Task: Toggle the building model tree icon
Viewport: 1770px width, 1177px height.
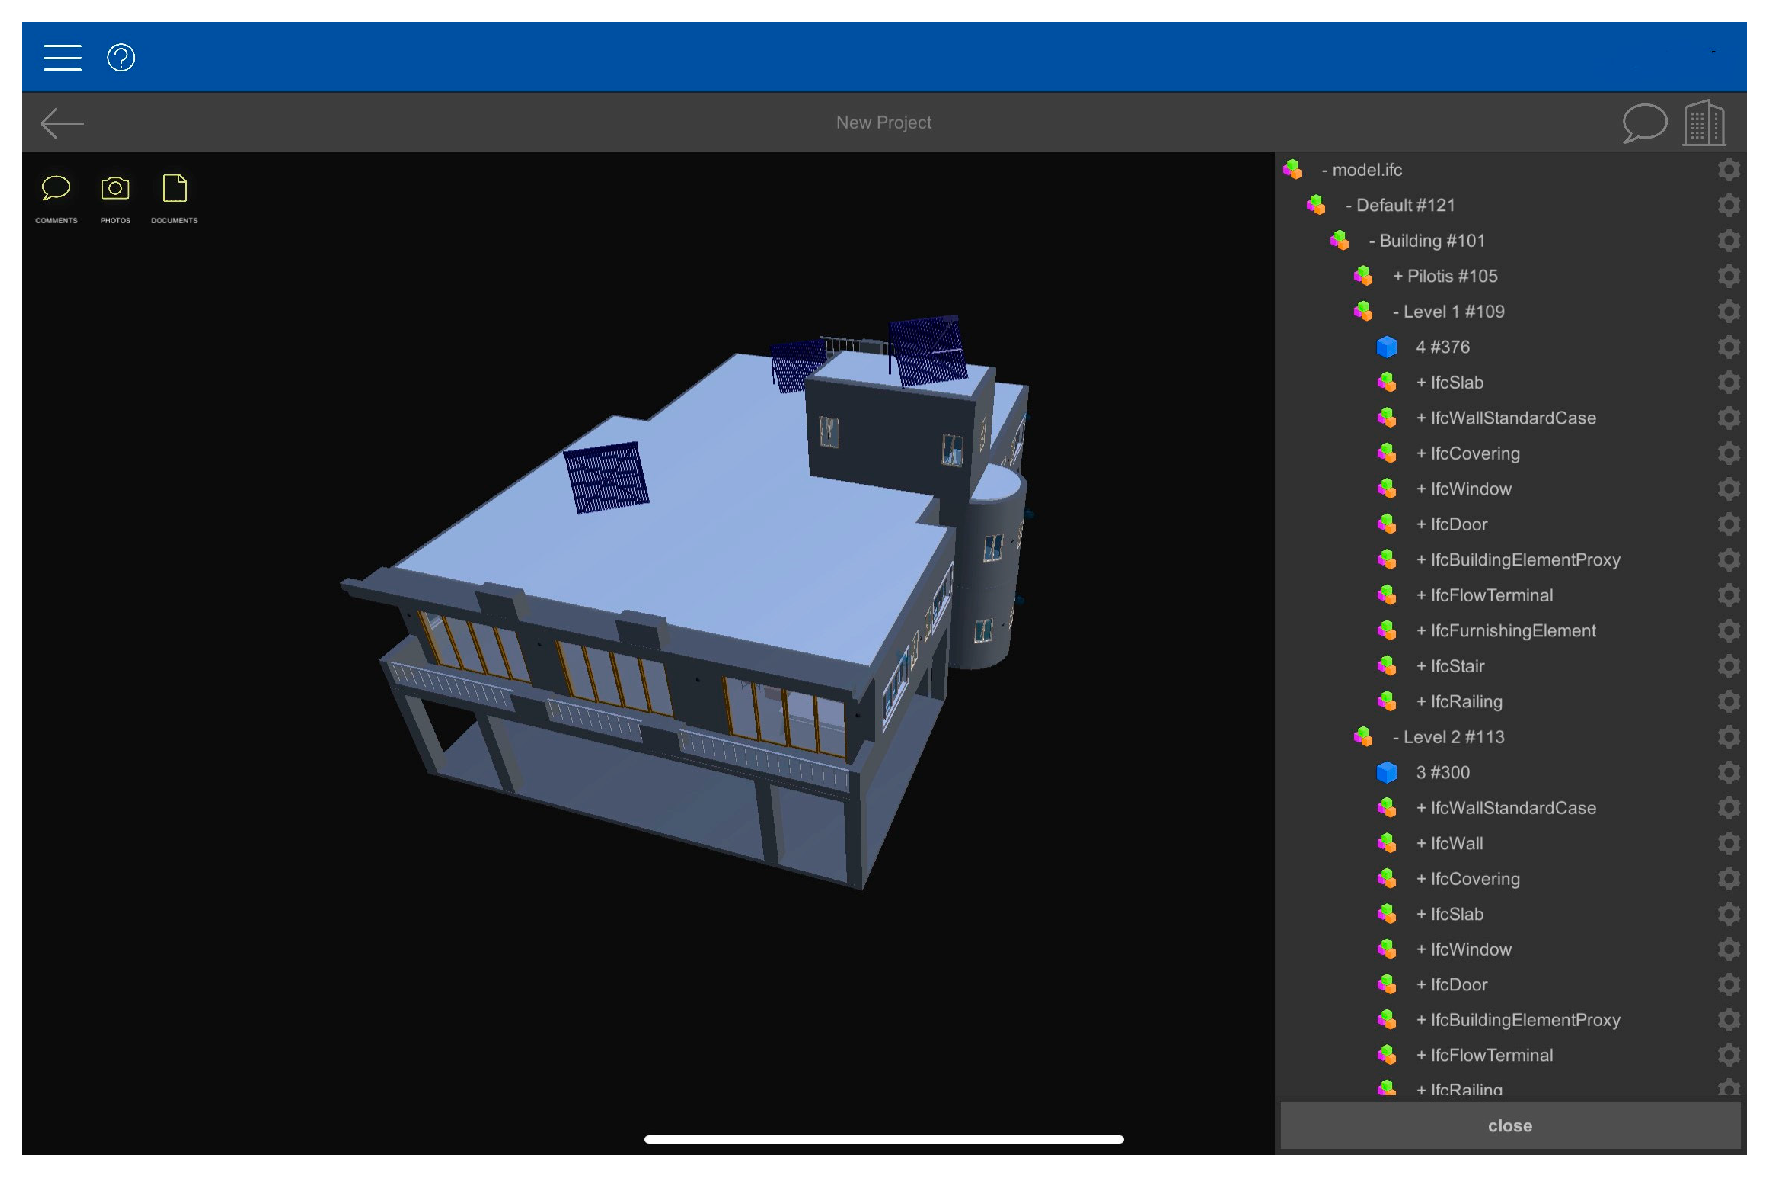Action: 1704,123
